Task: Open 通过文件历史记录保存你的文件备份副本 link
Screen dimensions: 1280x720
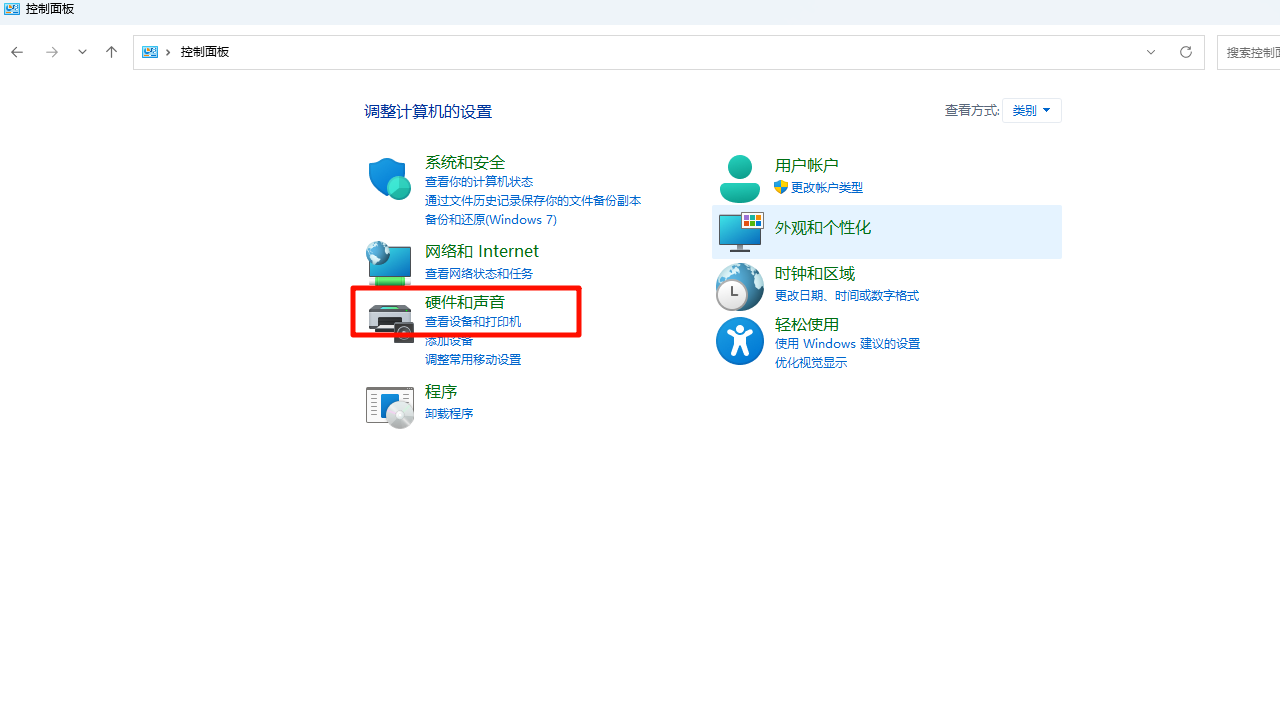Action: tap(533, 201)
